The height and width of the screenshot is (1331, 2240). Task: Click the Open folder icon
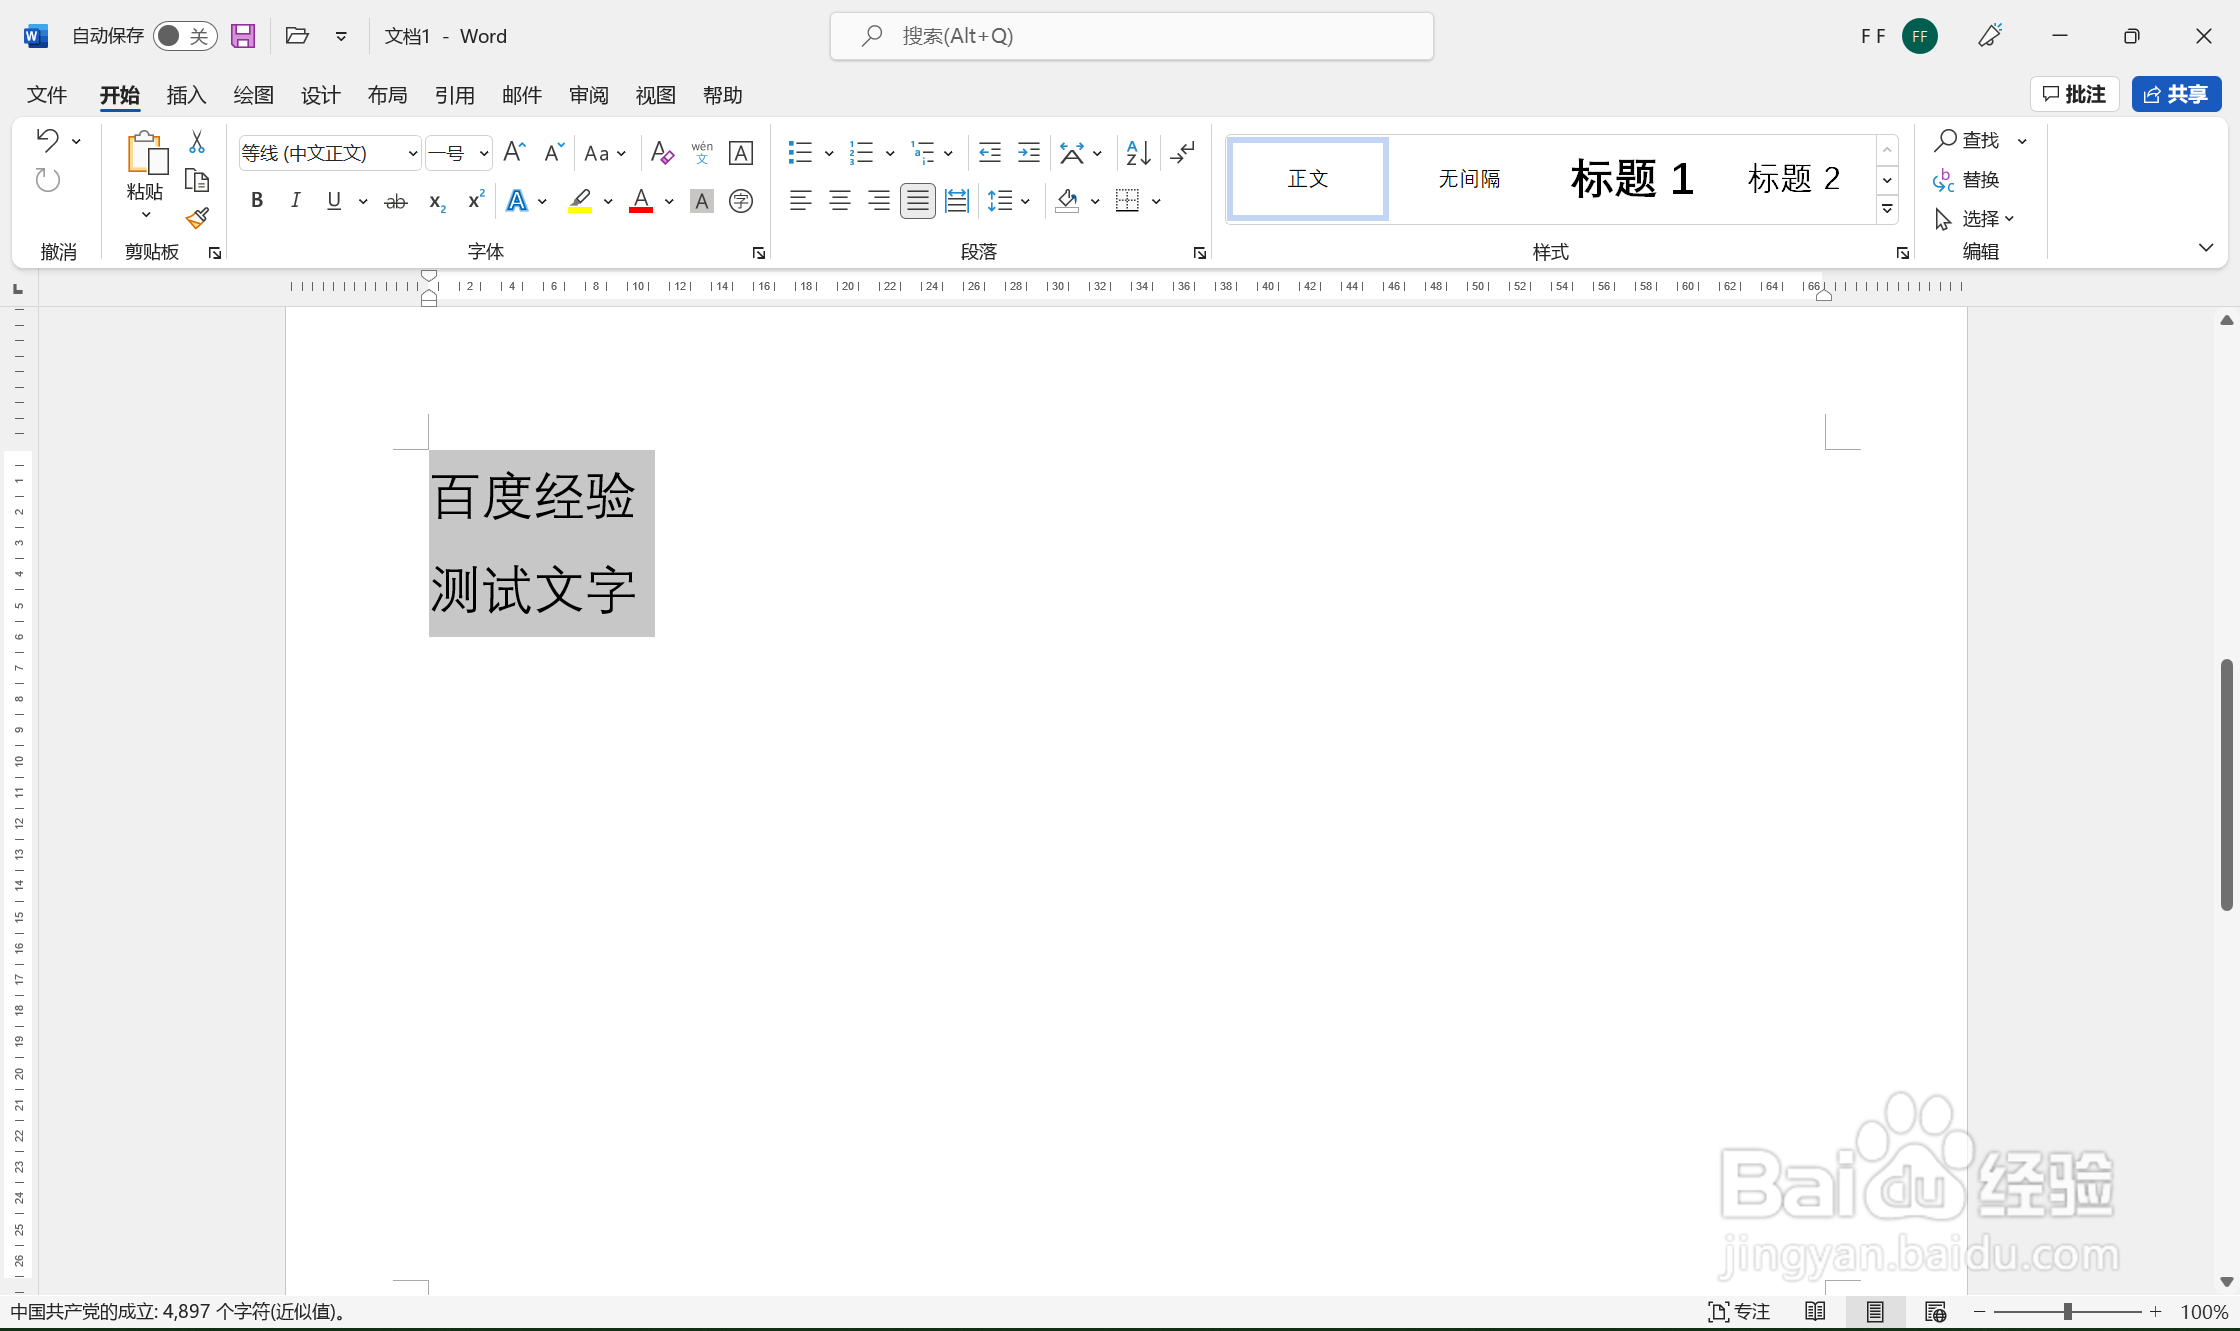(297, 36)
